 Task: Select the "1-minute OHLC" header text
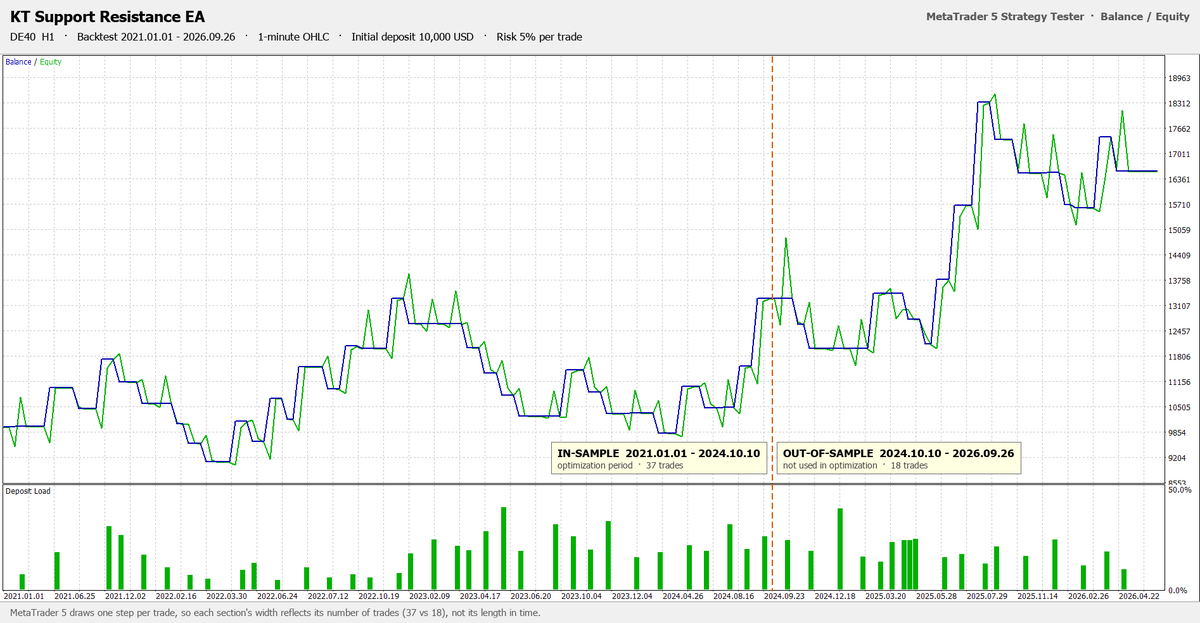pos(293,37)
